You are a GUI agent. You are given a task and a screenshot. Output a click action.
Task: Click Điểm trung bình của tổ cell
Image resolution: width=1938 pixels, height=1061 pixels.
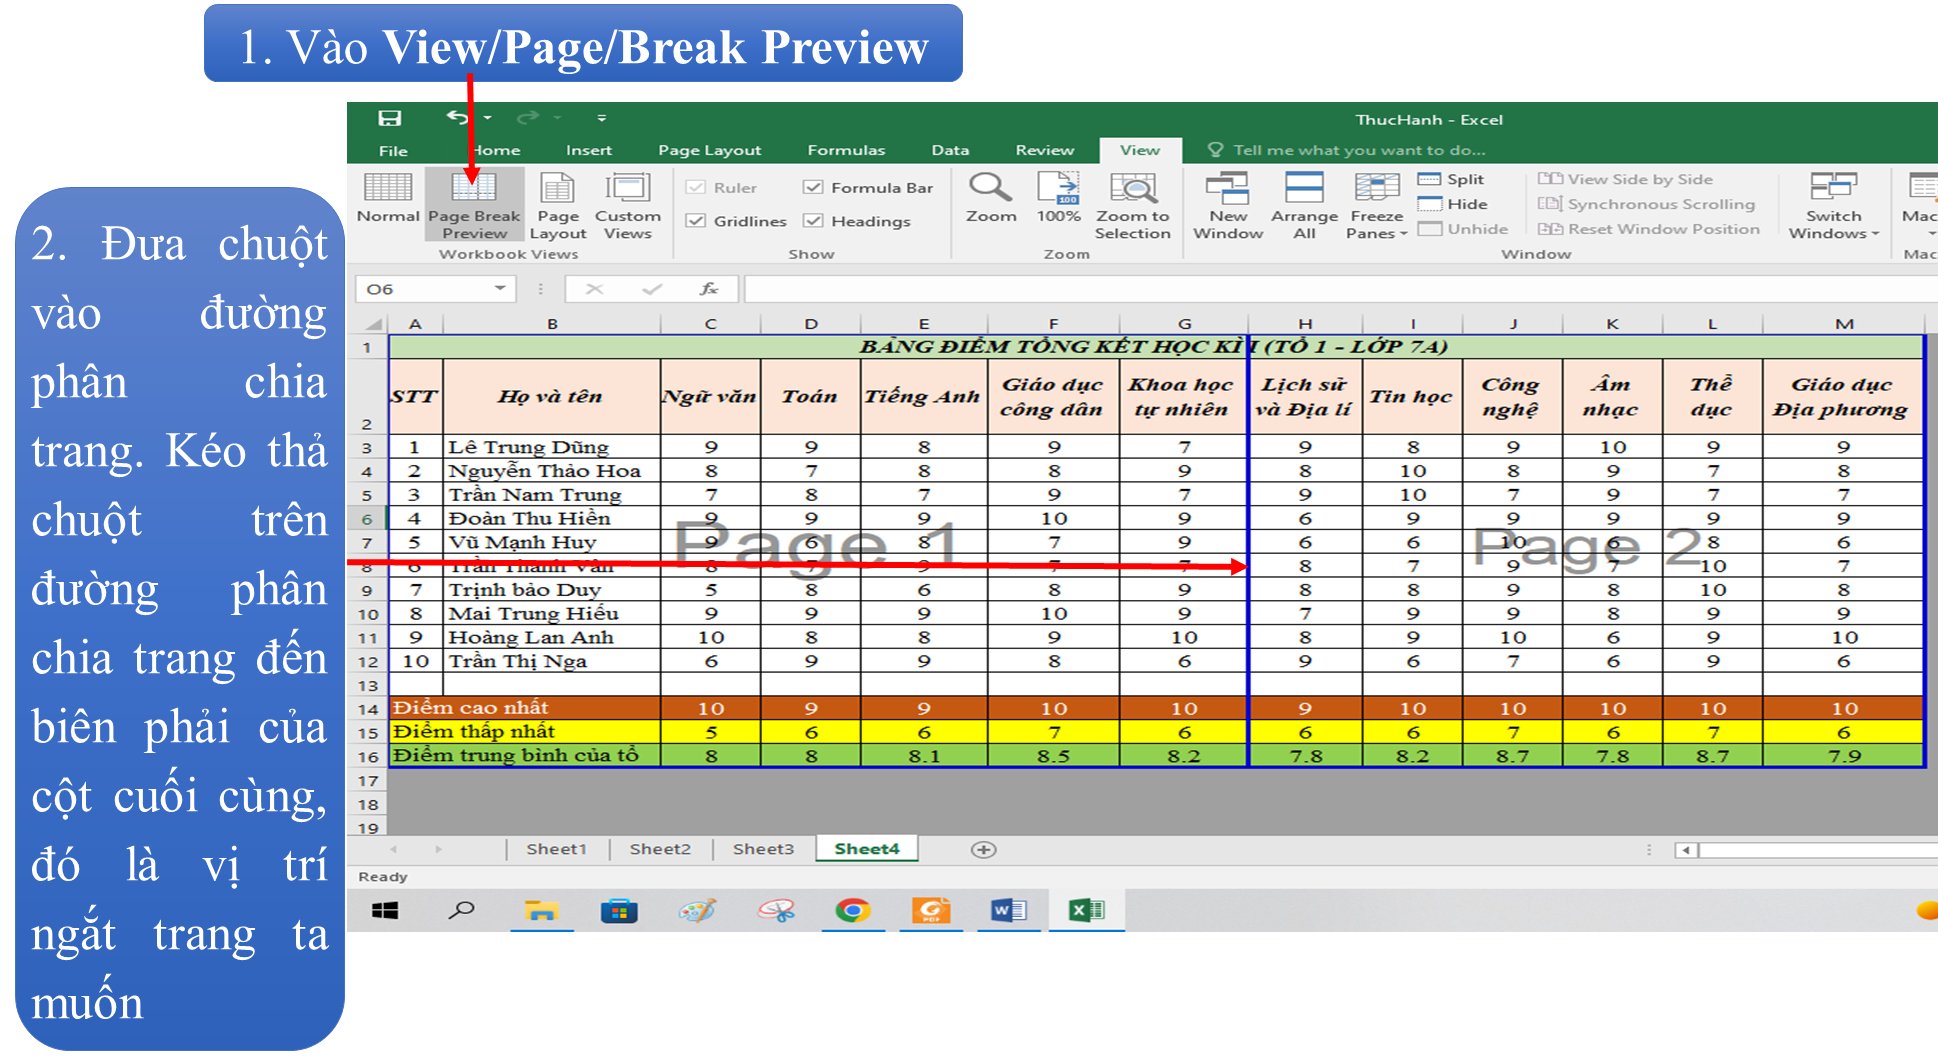coord(524,756)
